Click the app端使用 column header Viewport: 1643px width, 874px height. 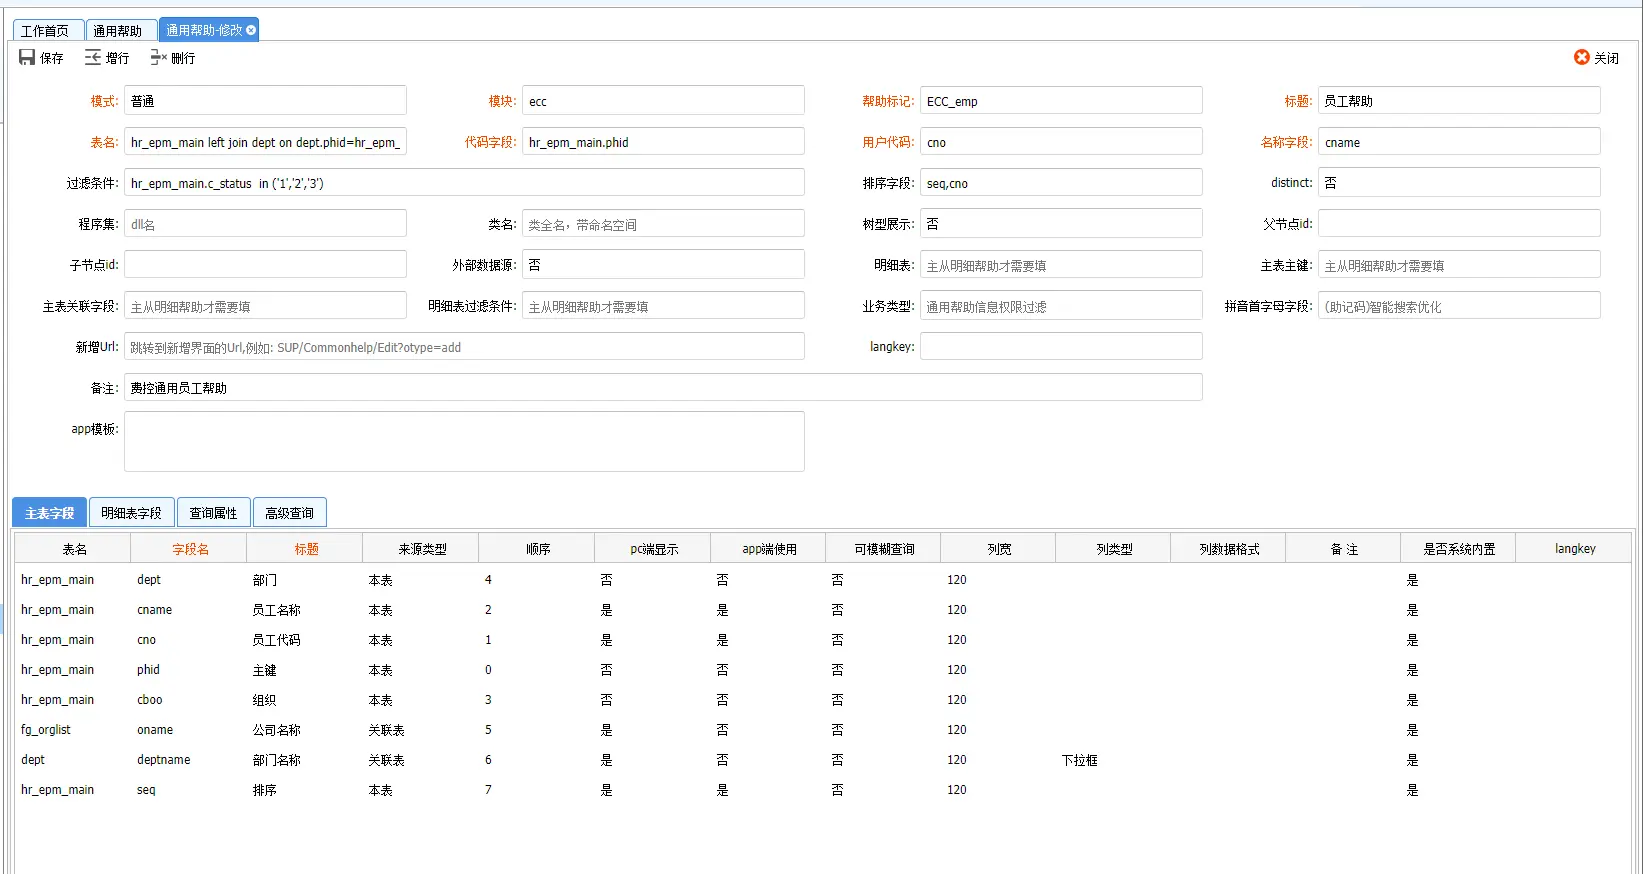pyautogui.click(x=769, y=548)
